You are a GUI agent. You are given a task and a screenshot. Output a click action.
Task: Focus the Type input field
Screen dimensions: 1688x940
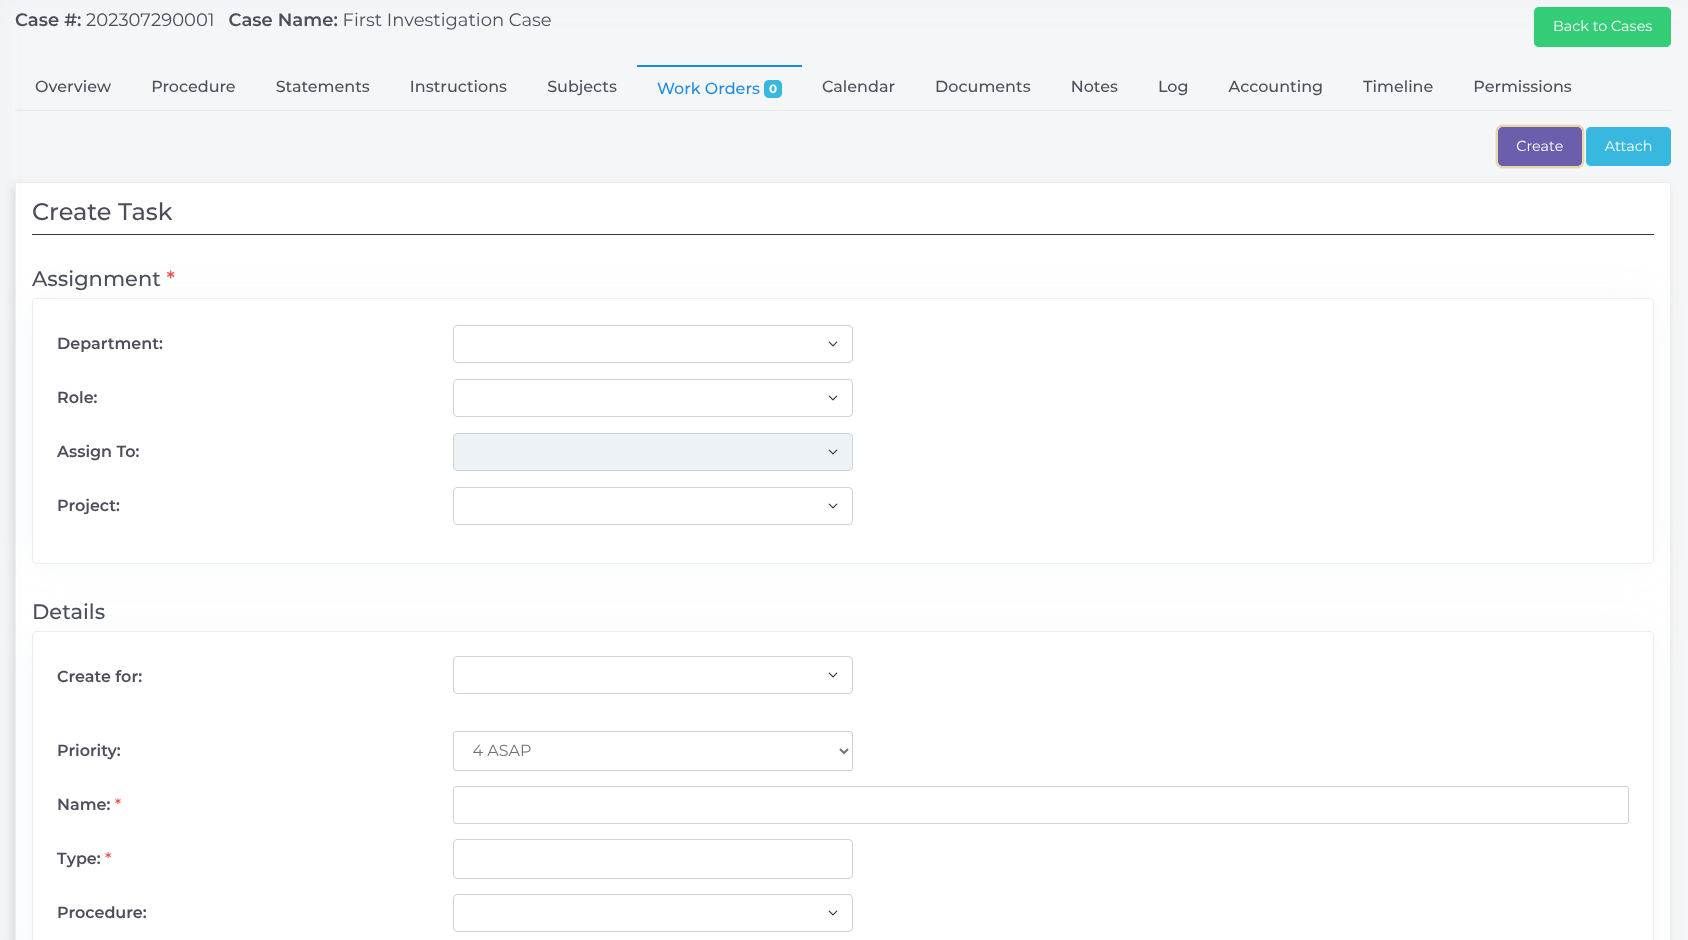pyautogui.click(x=653, y=859)
